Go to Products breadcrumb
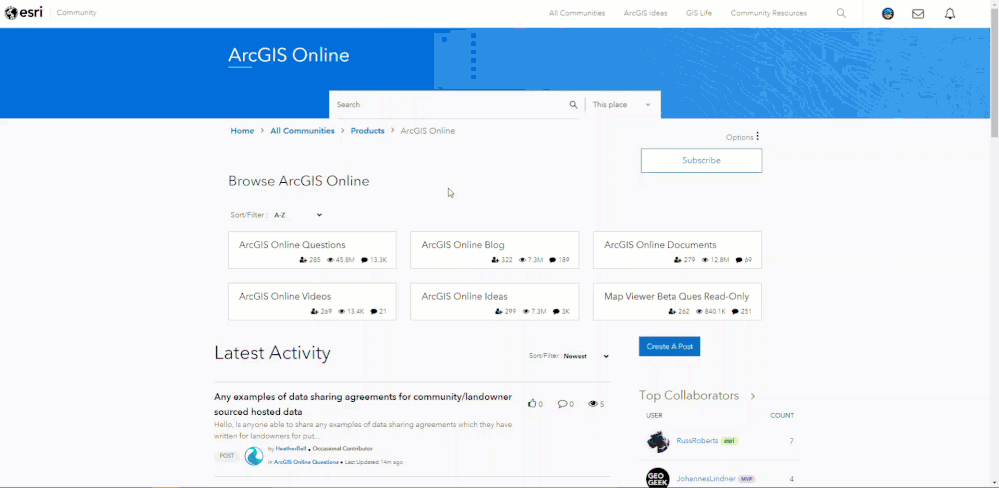 pos(368,131)
